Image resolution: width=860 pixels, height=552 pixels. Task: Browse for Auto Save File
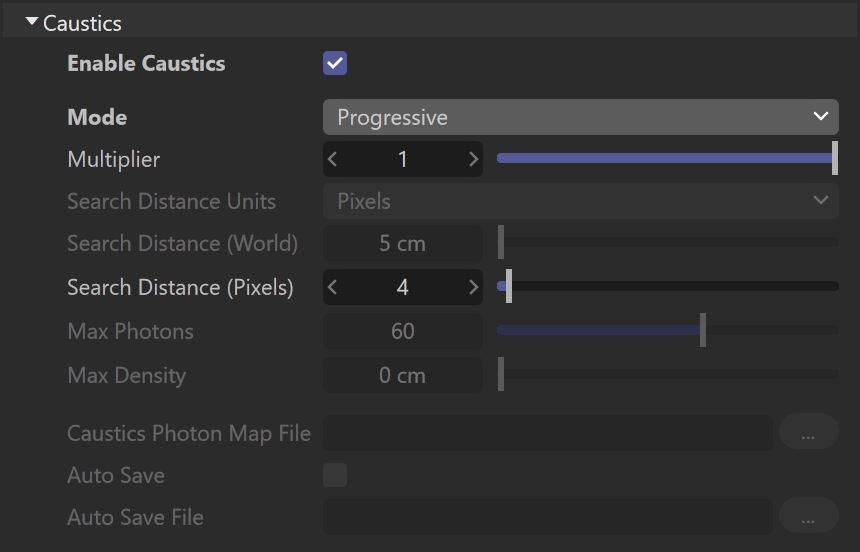pos(808,517)
